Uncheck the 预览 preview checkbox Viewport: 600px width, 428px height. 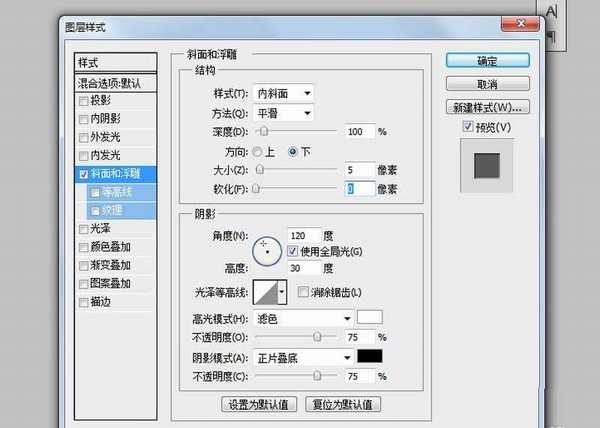[x=470, y=127]
